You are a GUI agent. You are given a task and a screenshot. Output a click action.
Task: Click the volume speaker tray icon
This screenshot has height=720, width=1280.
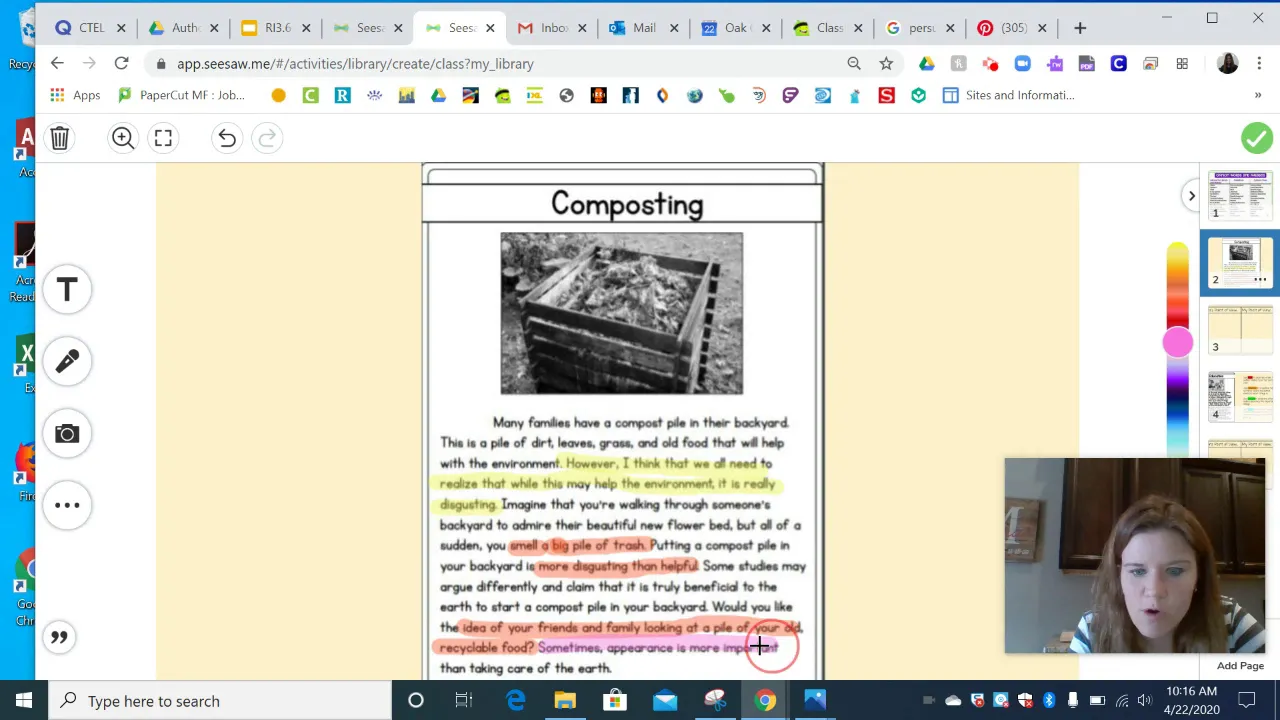[1144, 701]
